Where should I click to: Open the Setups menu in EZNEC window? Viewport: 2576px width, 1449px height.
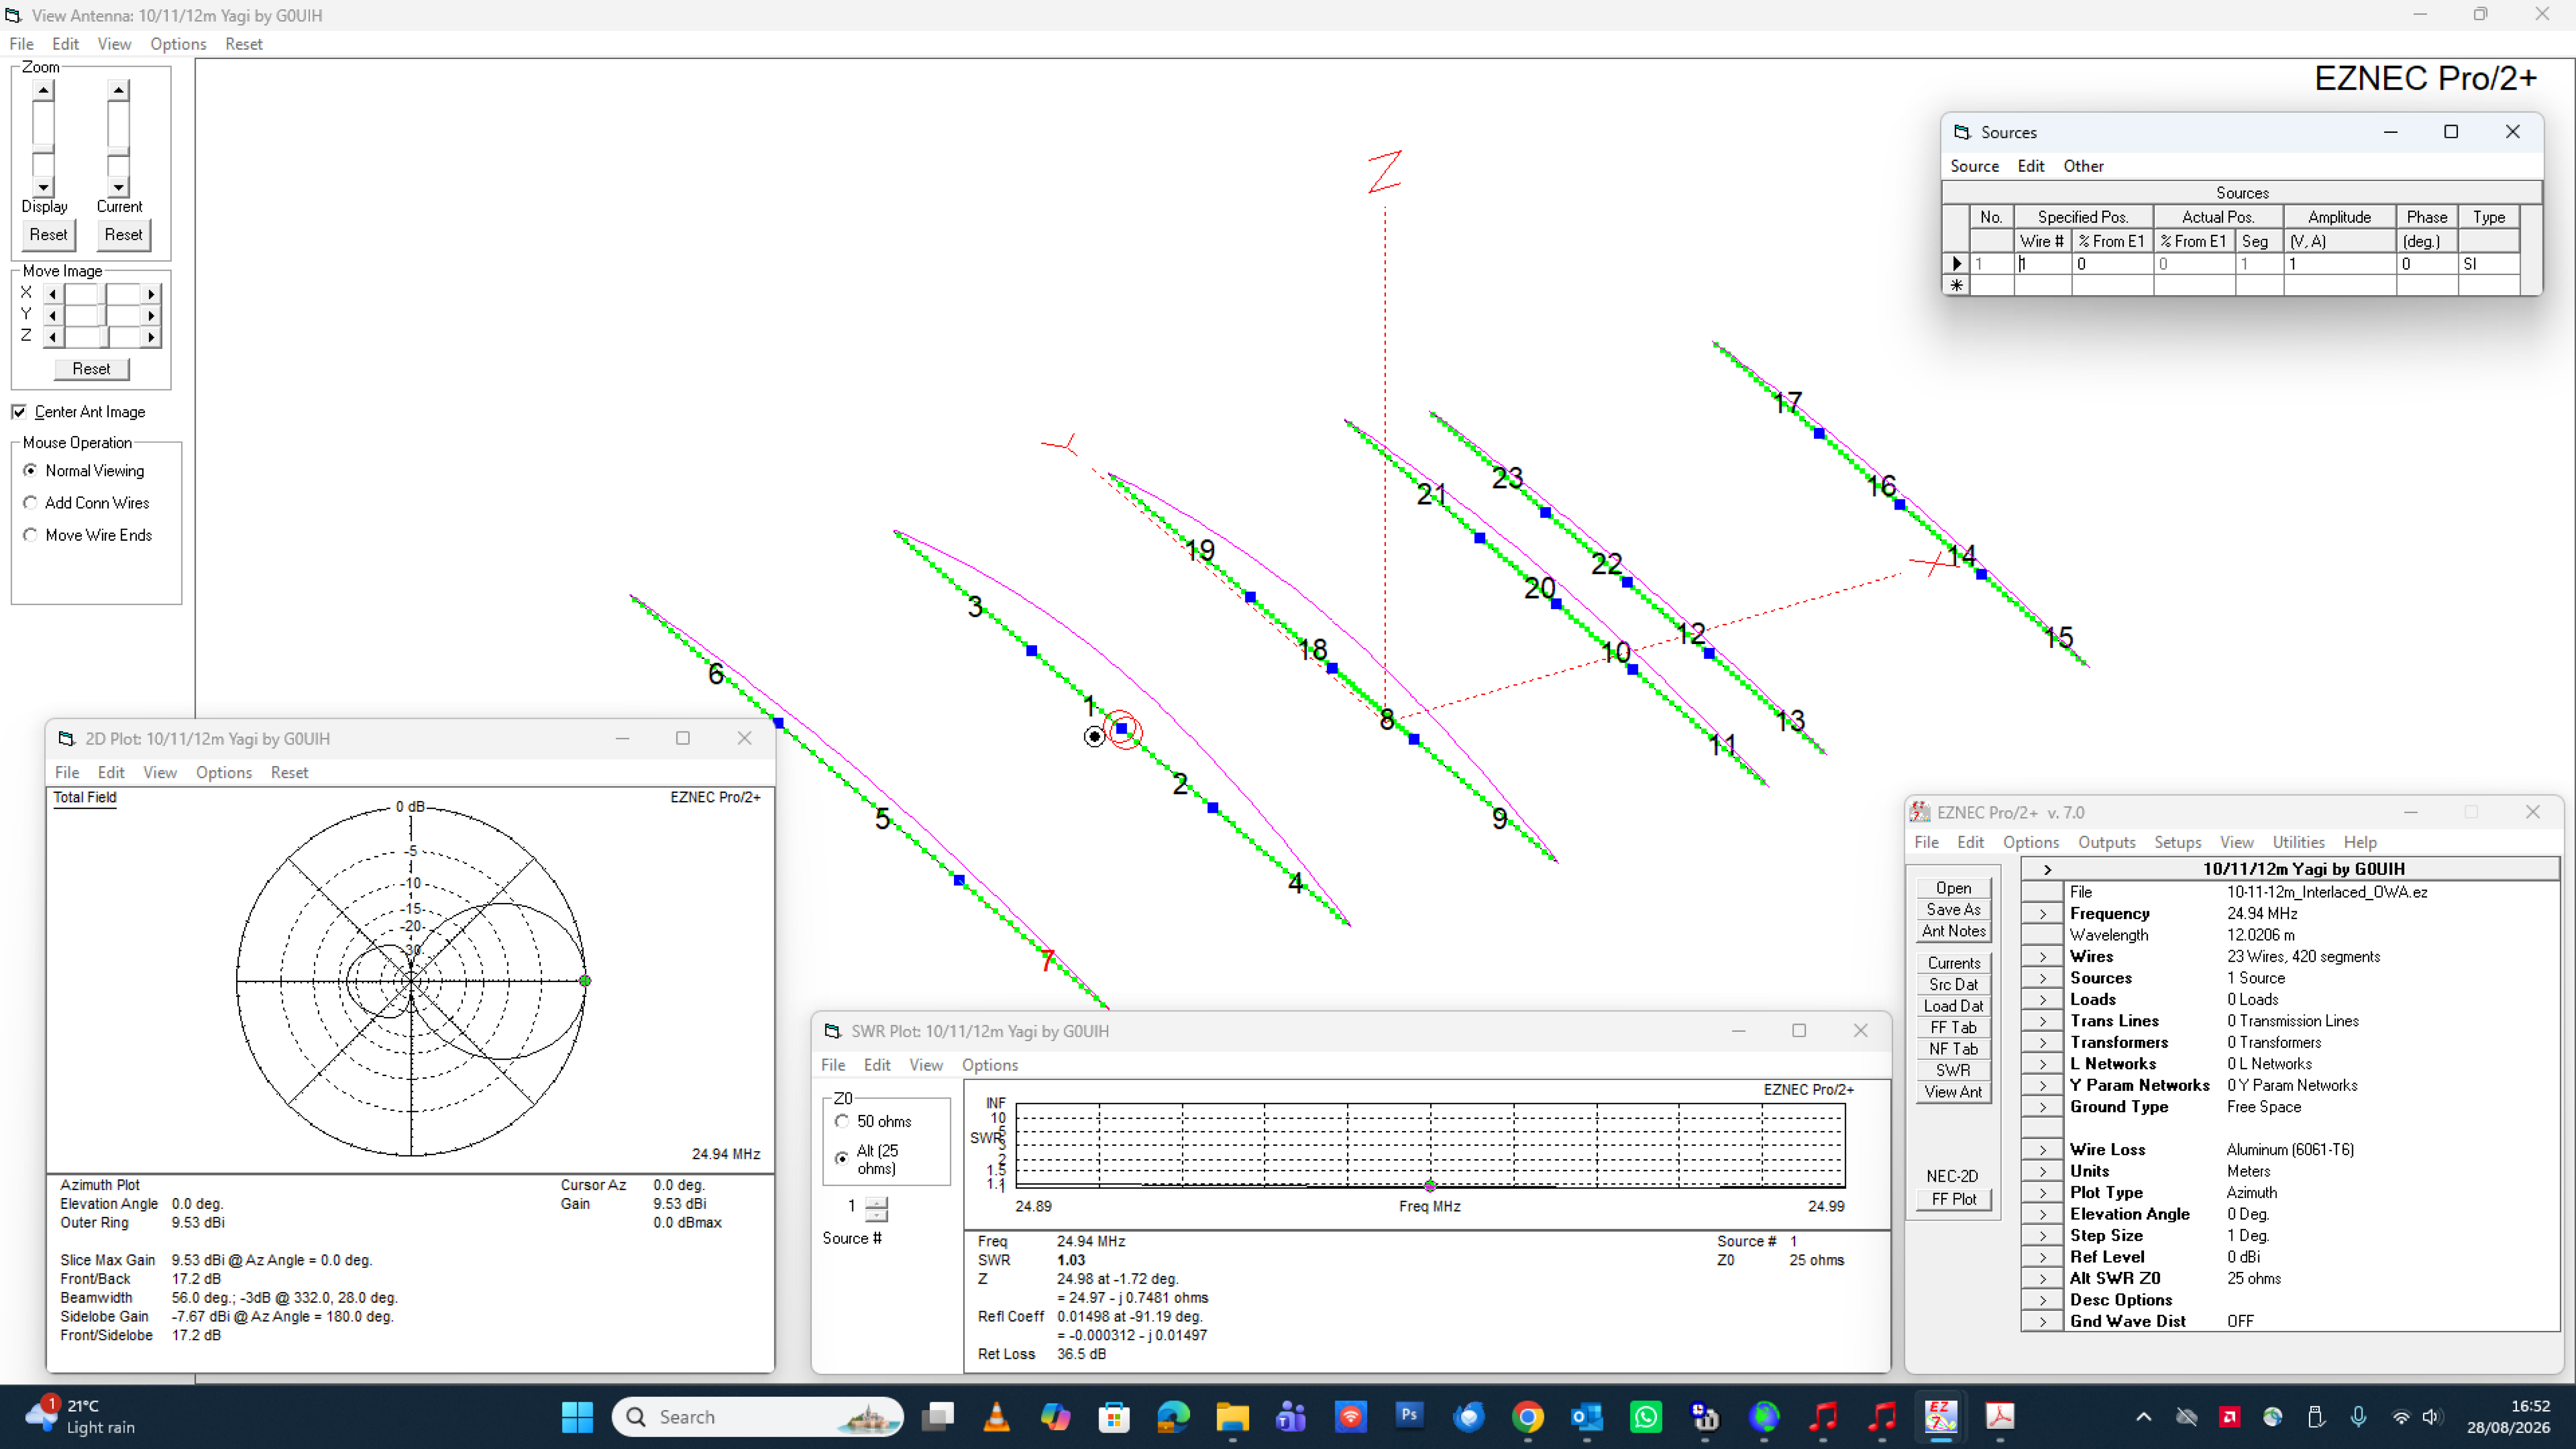[x=2177, y=842]
